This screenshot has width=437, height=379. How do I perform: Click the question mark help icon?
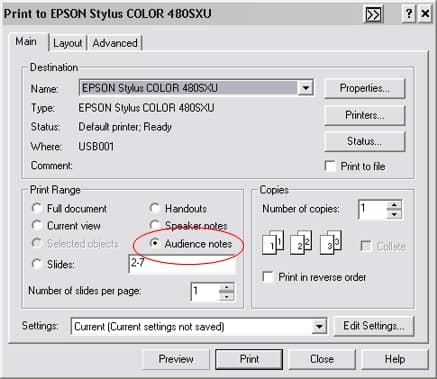tap(409, 14)
